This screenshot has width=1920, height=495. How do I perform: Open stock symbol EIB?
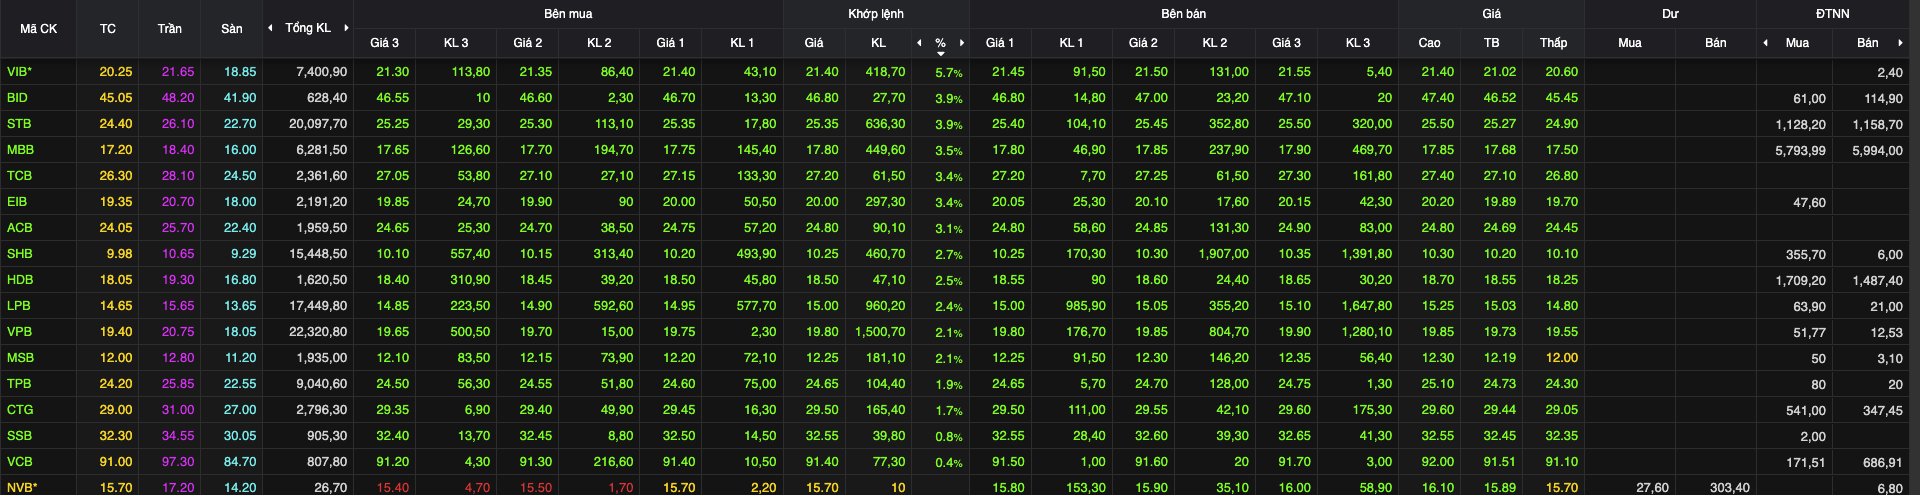(x=17, y=202)
